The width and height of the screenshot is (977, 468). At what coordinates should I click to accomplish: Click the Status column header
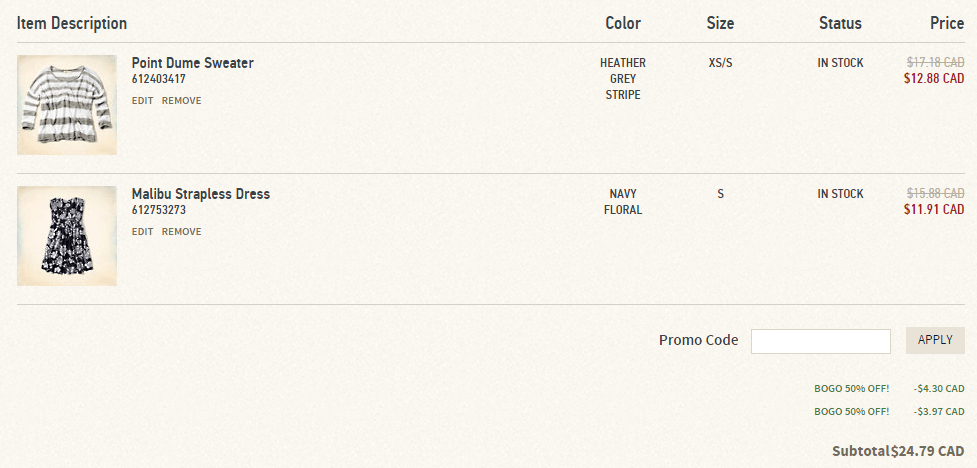coord(840,23)
